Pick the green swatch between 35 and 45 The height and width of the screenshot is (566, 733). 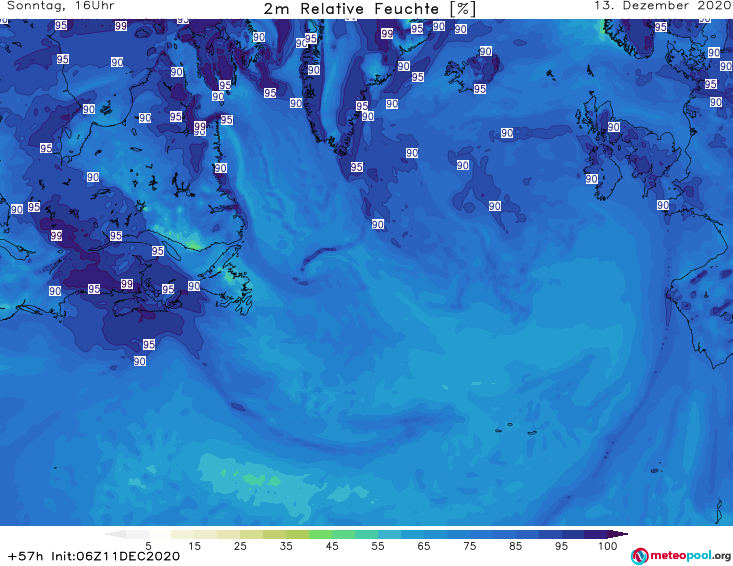(x=320, y=535)
